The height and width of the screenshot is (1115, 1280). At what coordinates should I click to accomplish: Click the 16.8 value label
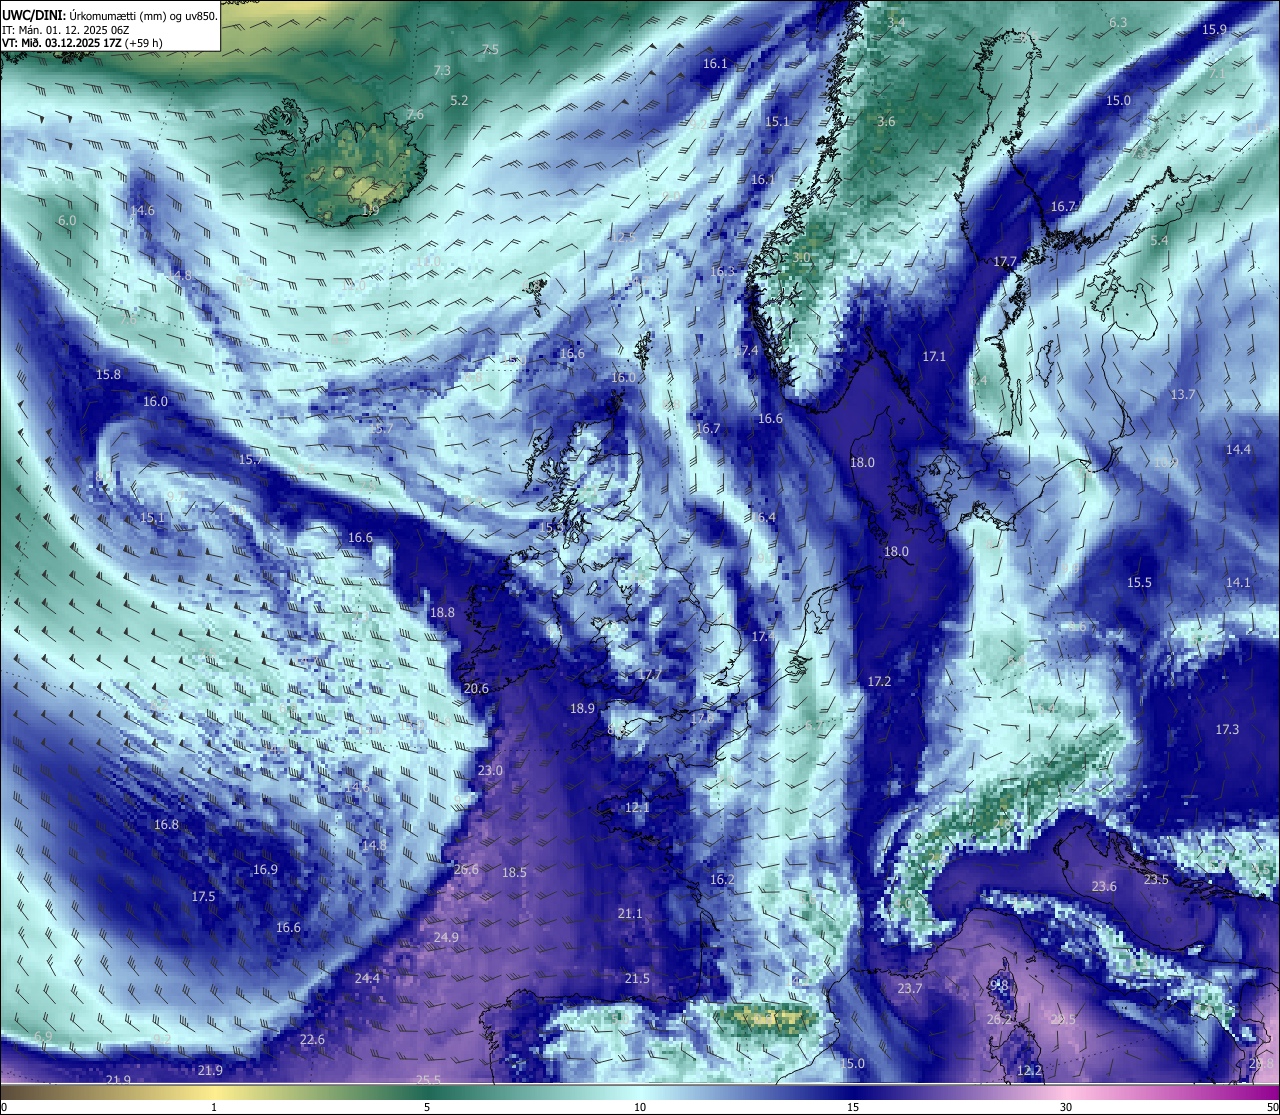[x=166, y=824]
